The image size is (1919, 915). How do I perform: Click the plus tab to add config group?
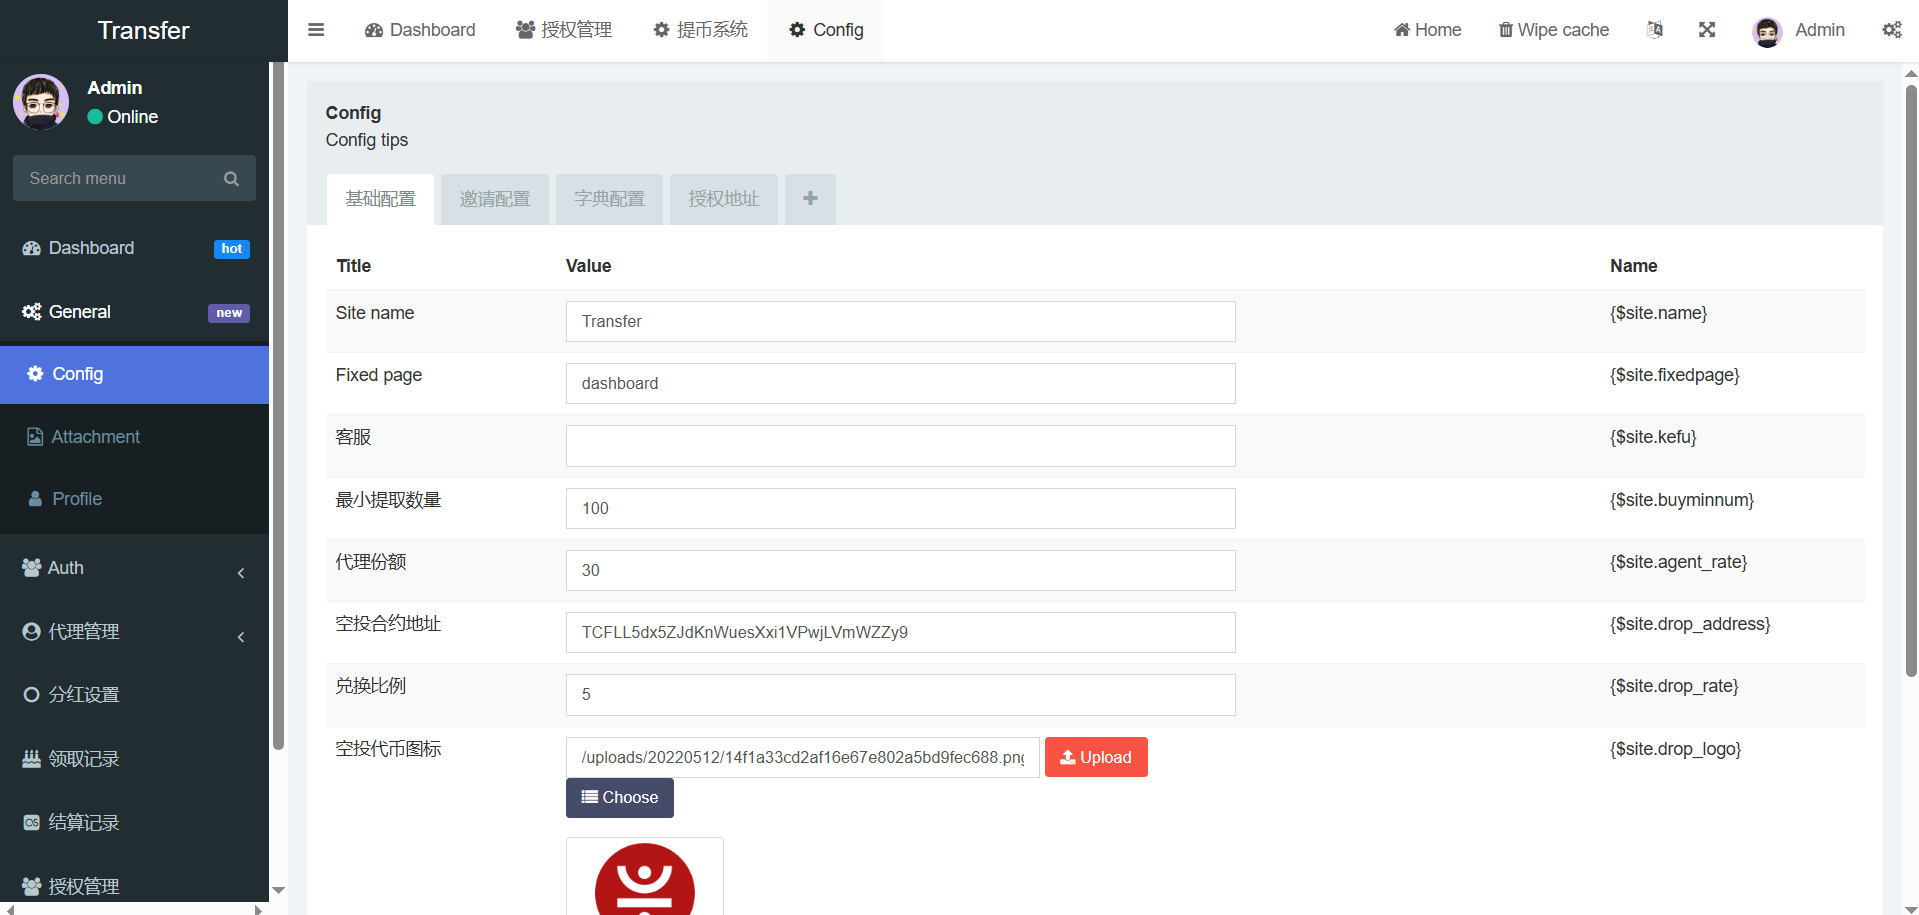click(x=810, y=199)
